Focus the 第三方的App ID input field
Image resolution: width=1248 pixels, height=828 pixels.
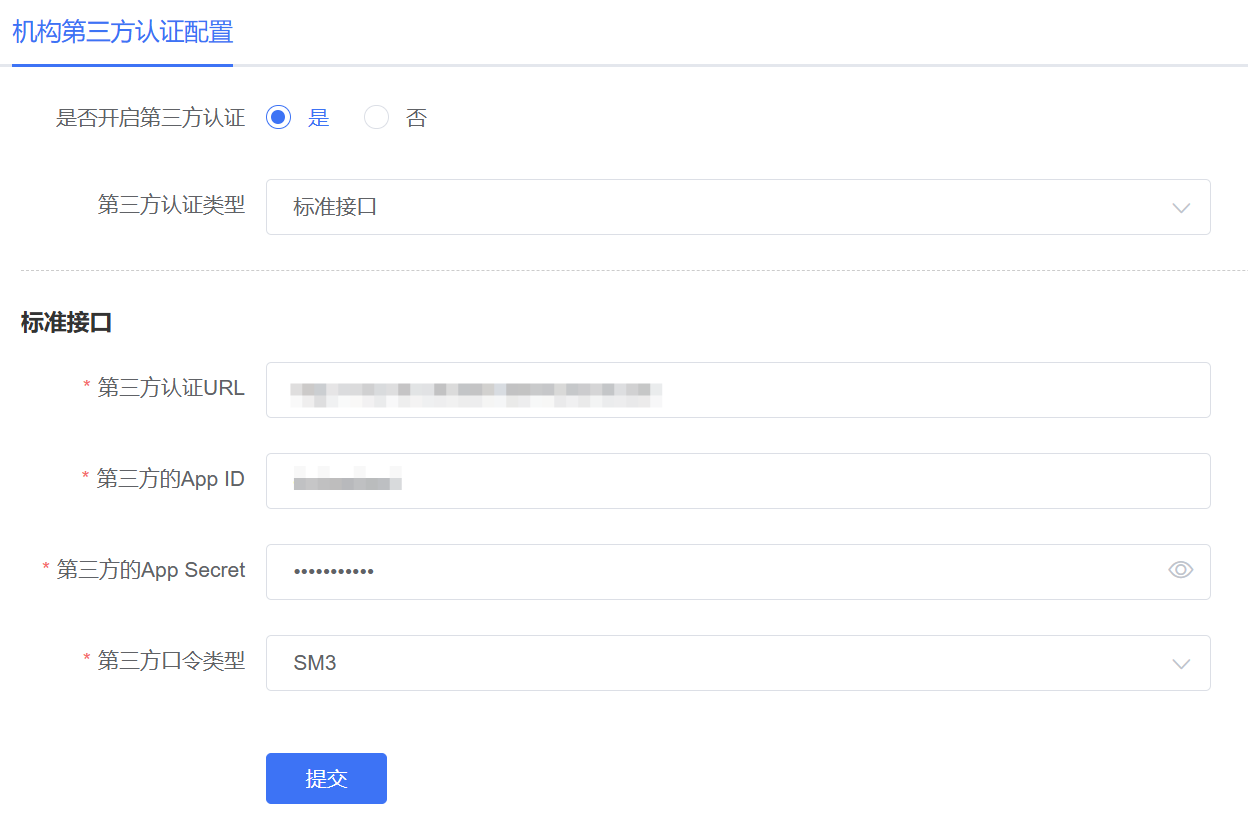click(x=738, y=481)
